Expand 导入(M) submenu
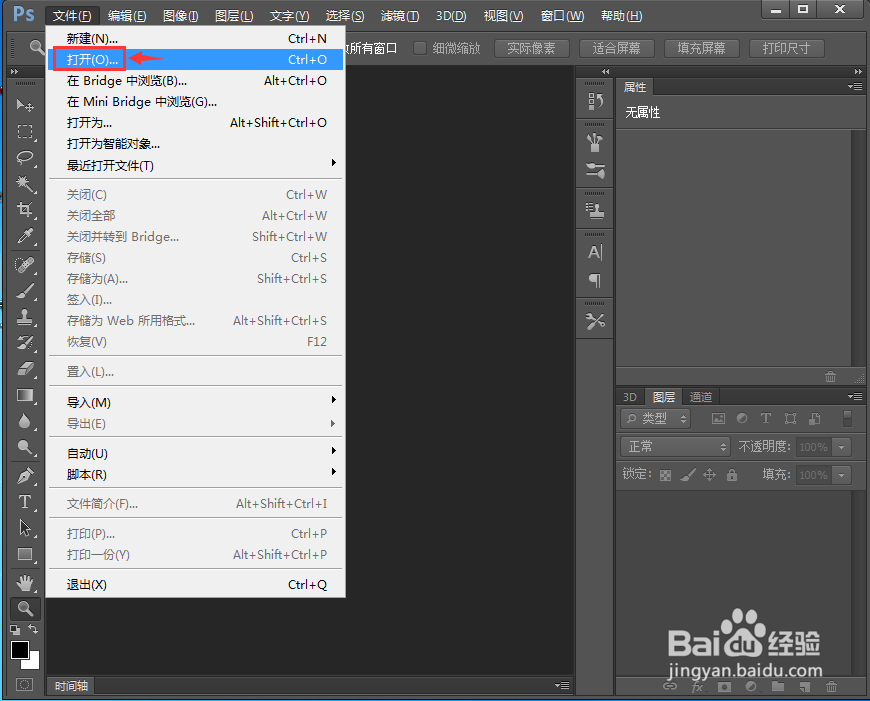The width and height of the screenshot is (870, 701). pos(195,402)
